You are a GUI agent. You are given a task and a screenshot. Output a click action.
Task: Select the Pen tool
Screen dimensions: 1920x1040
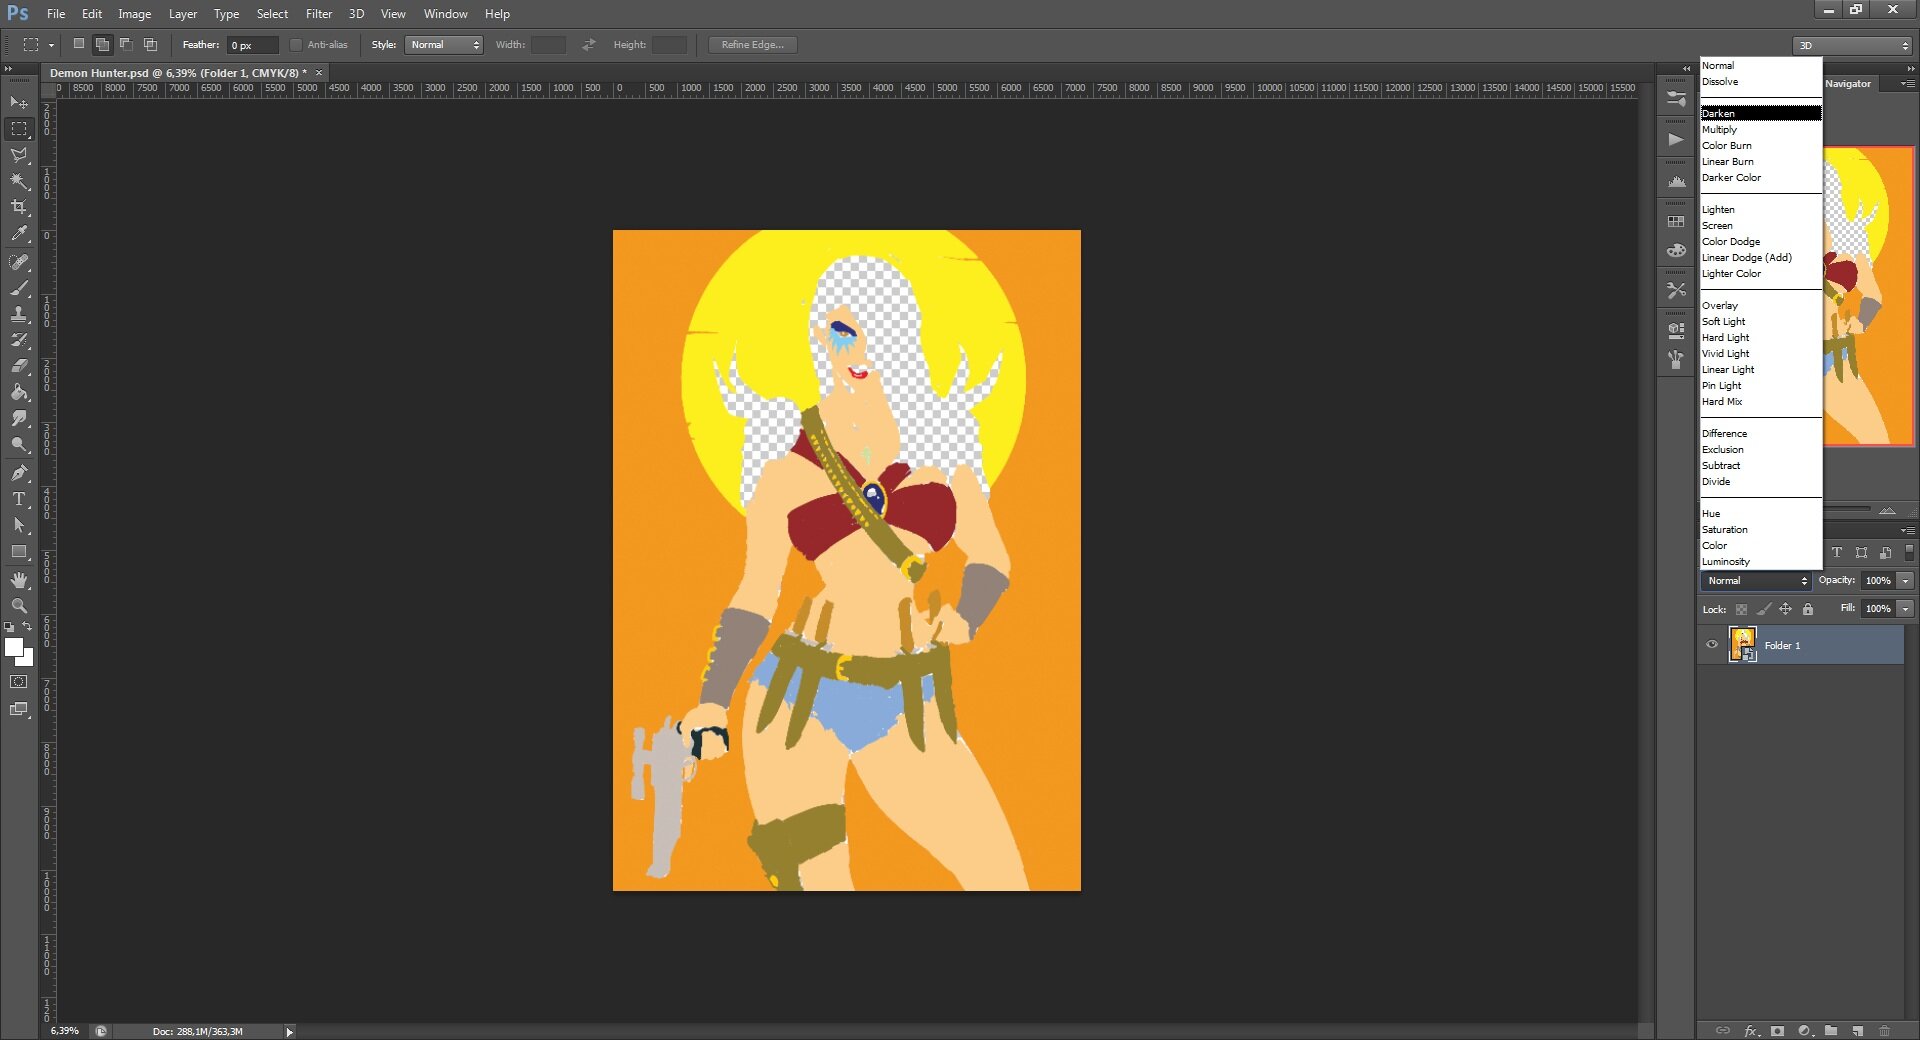point(19,473)
